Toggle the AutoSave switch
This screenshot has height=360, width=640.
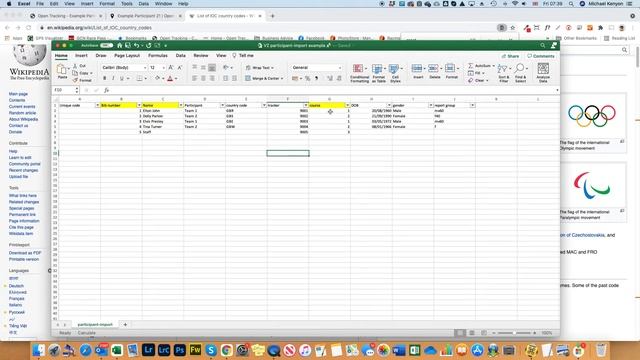click(x=107, y=45)
